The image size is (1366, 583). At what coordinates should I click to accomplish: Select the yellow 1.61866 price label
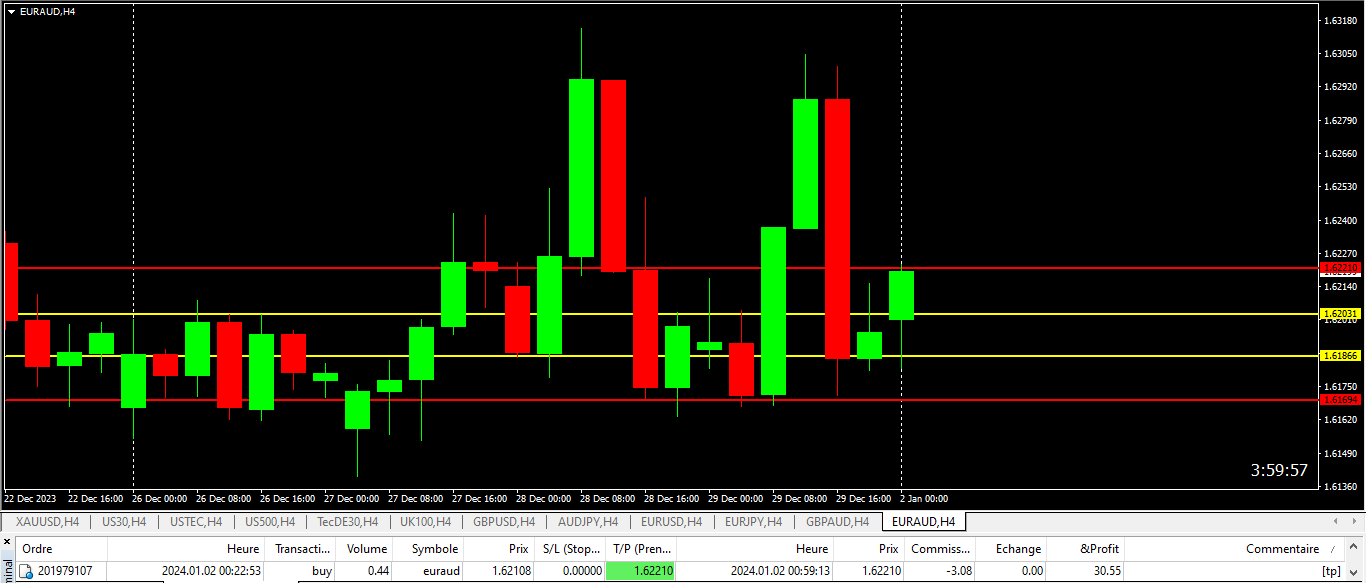1339,356
